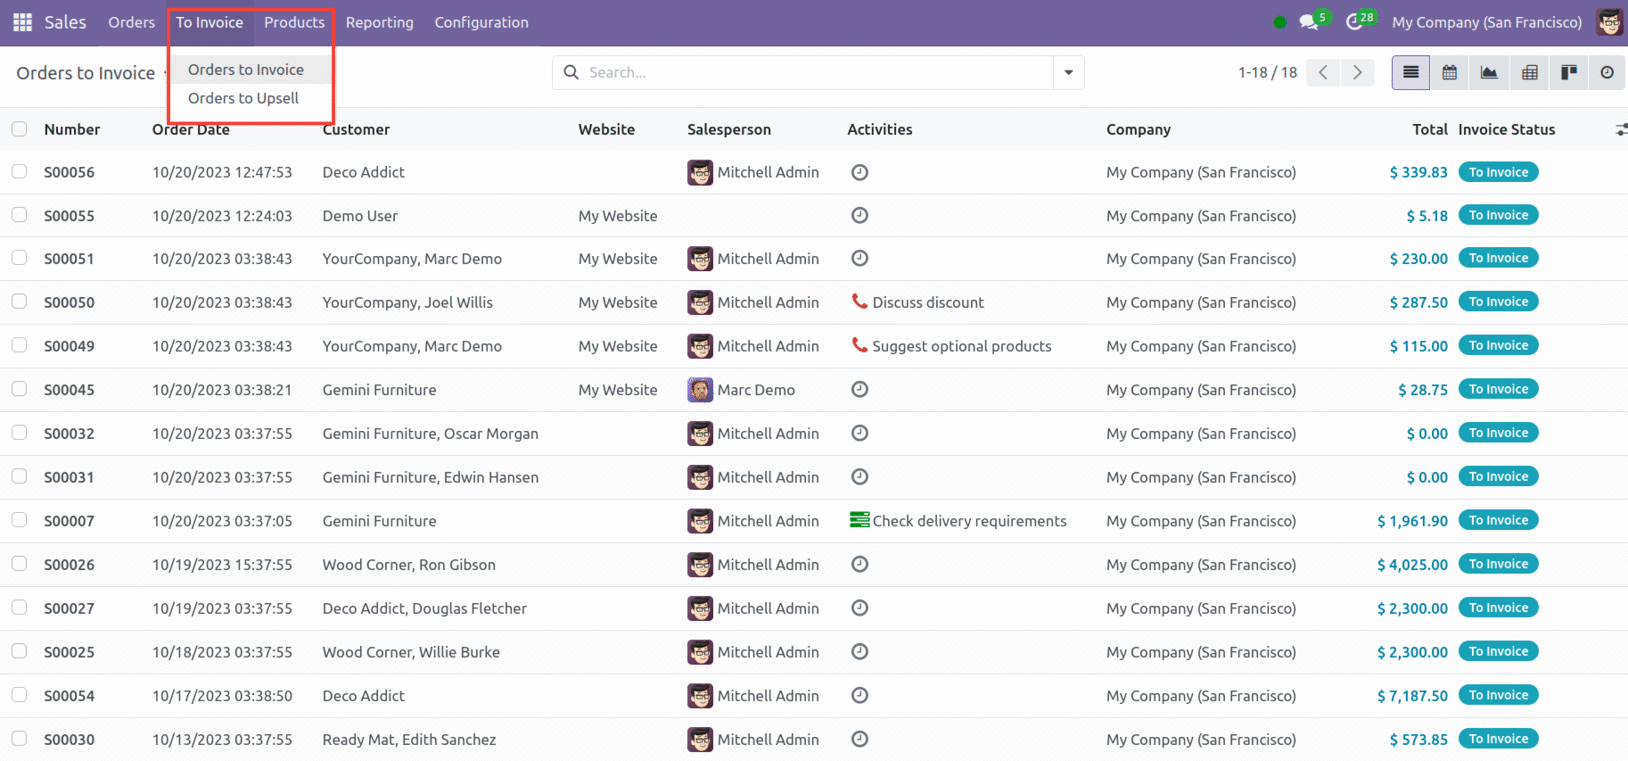Switch to kanban view
Image resolution: width=1628 pixels, height=761 pixels.
click(1568, 73)
